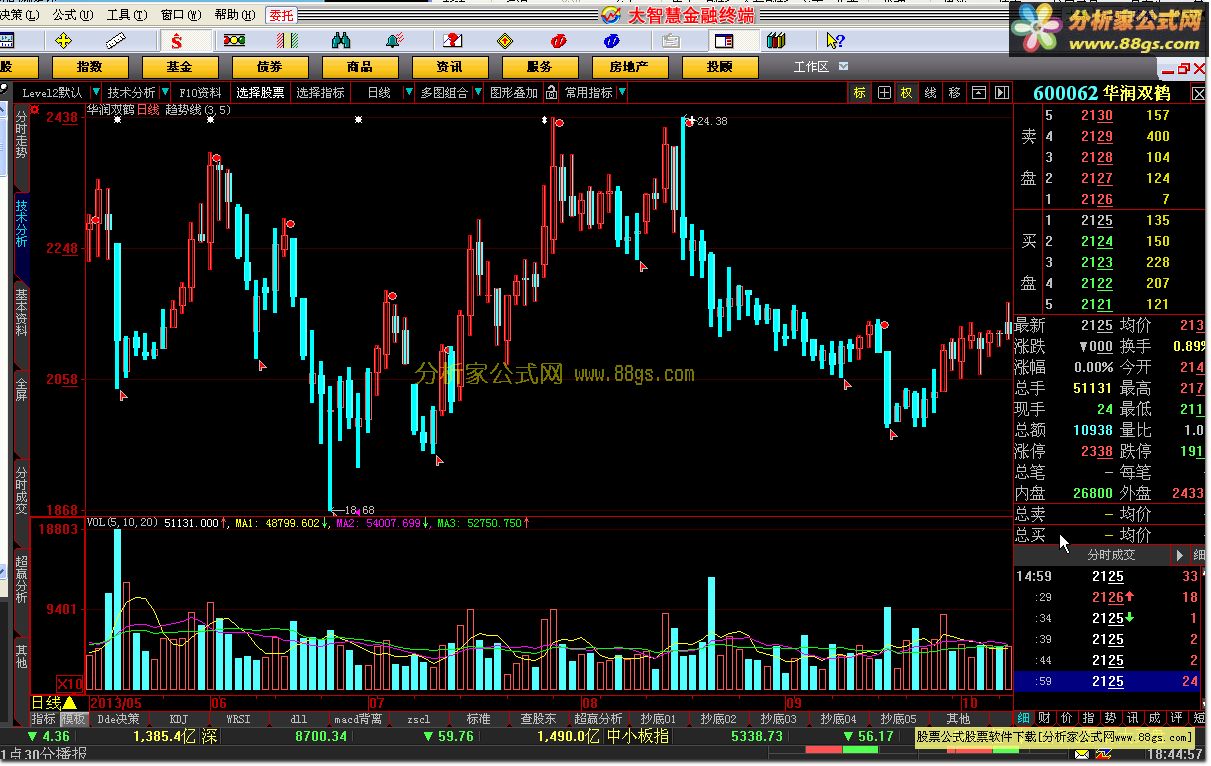Click the window layout toolbar icon

pos(723,41)
